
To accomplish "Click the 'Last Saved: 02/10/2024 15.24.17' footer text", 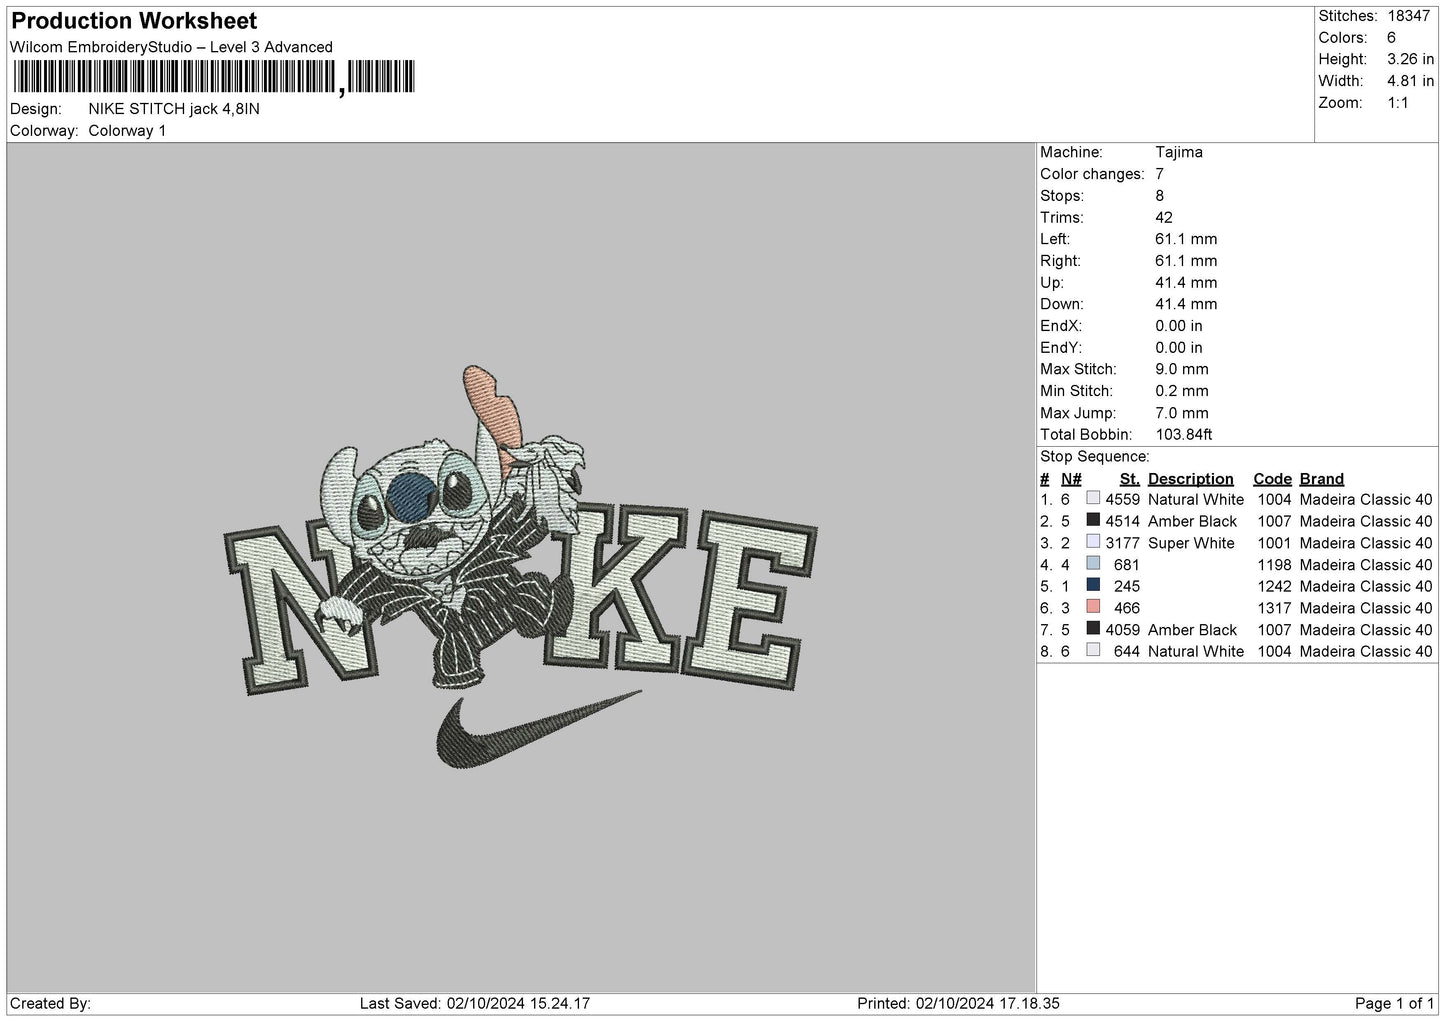I will pyautogui.click(x=475, y=1003).
